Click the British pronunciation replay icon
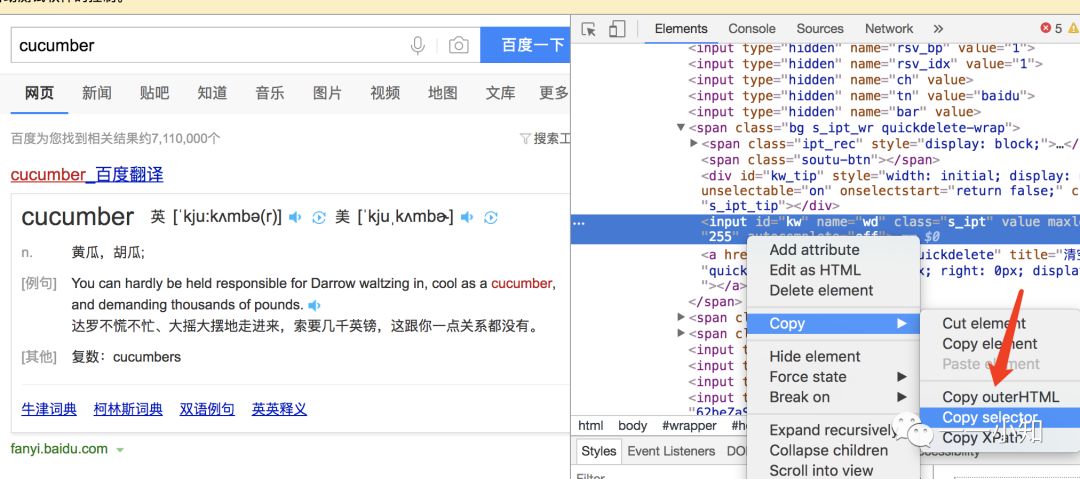This screenshot has width=1080, height=479. [318, 218]
